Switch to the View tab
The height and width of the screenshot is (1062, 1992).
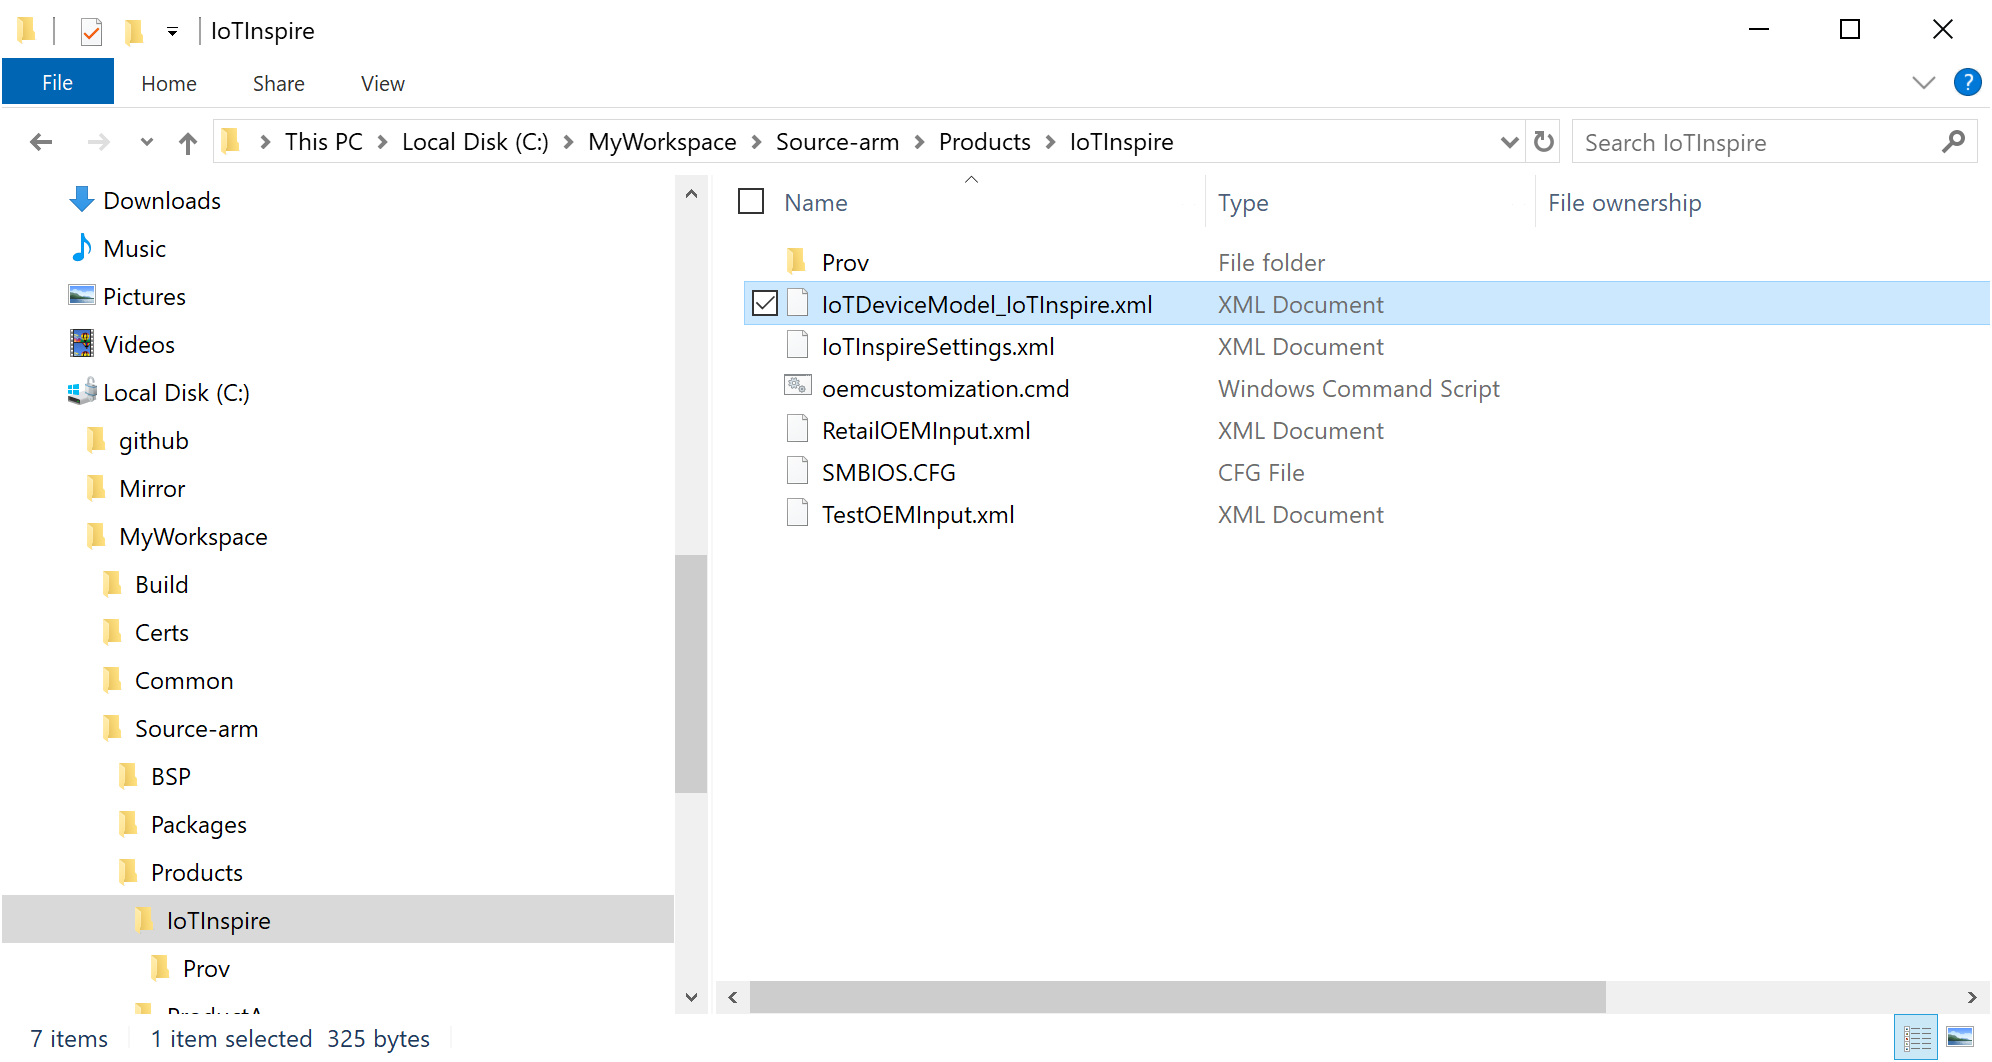(x=381, y=83)
